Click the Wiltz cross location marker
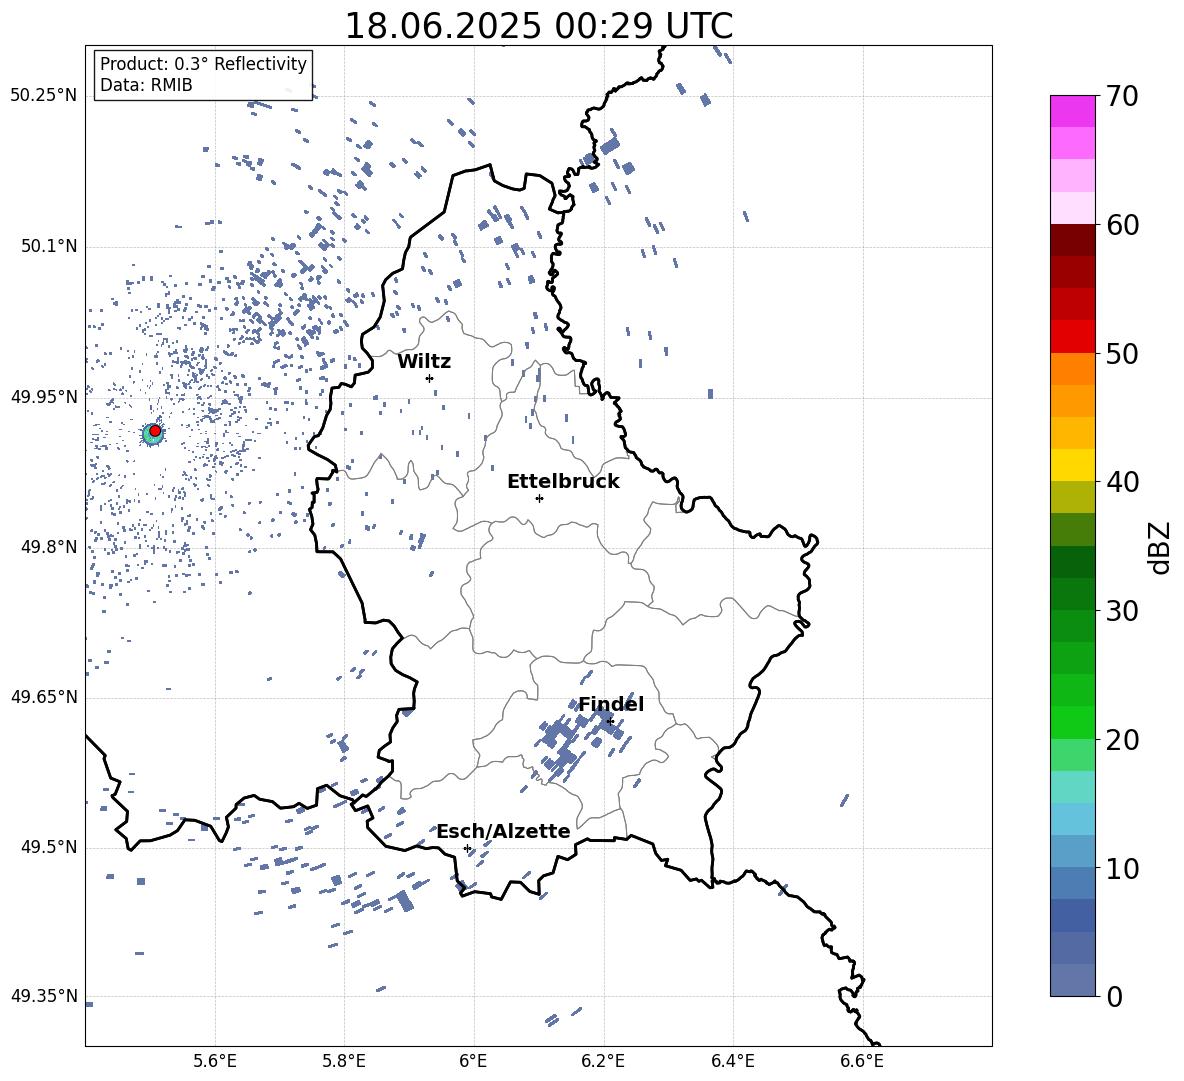 coord(430,378)
